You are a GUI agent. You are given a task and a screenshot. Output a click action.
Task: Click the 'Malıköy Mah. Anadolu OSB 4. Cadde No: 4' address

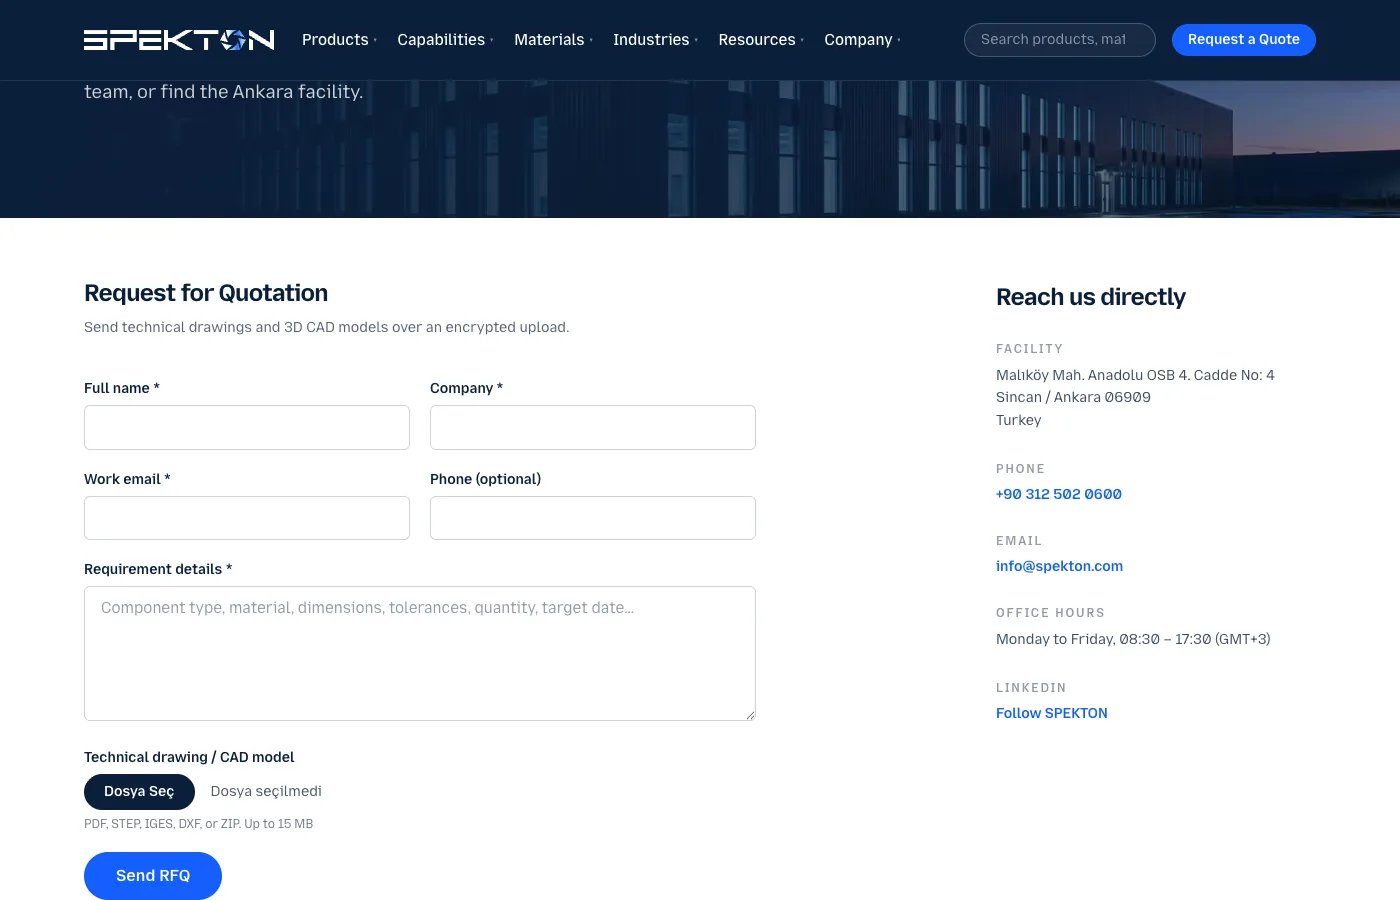point(1135,375)
